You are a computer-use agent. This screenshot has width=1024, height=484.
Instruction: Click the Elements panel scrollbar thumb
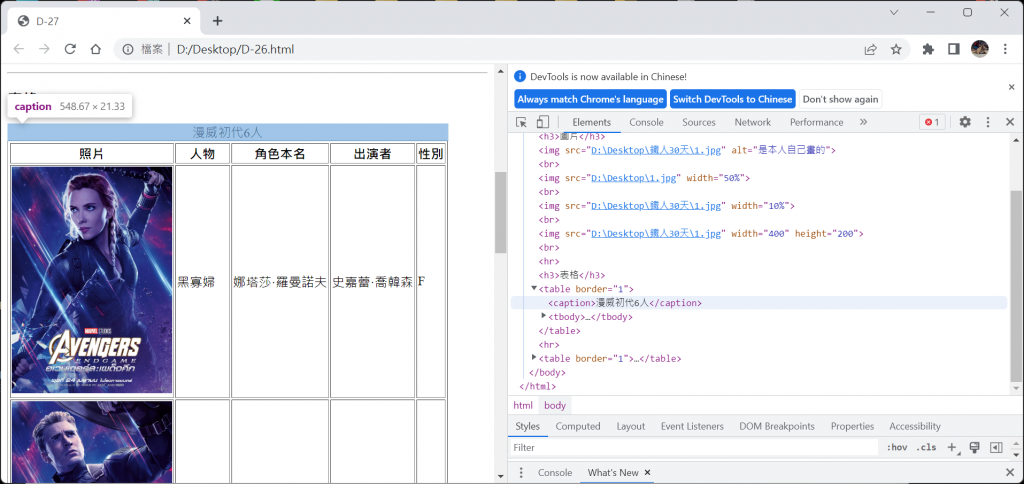coord(1016,287)
